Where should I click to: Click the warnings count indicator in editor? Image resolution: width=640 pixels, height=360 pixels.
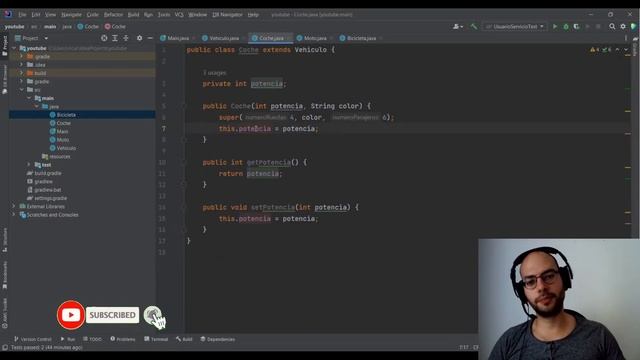tap(595, 50)
